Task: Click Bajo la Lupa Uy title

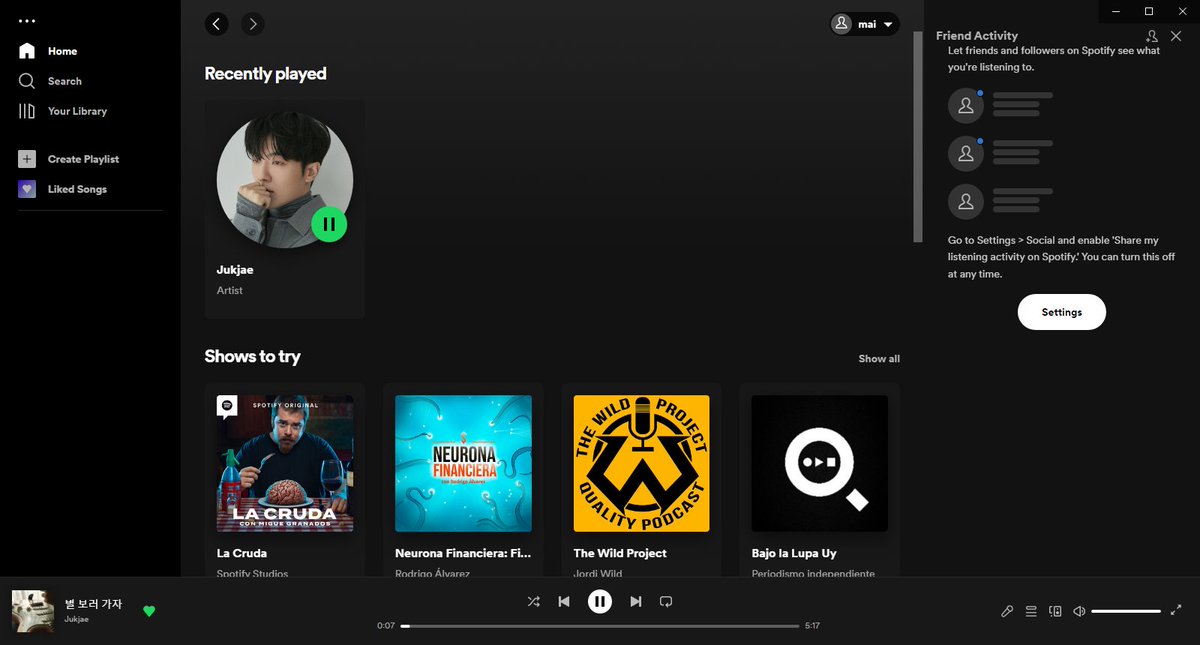Action: (794, 553)
